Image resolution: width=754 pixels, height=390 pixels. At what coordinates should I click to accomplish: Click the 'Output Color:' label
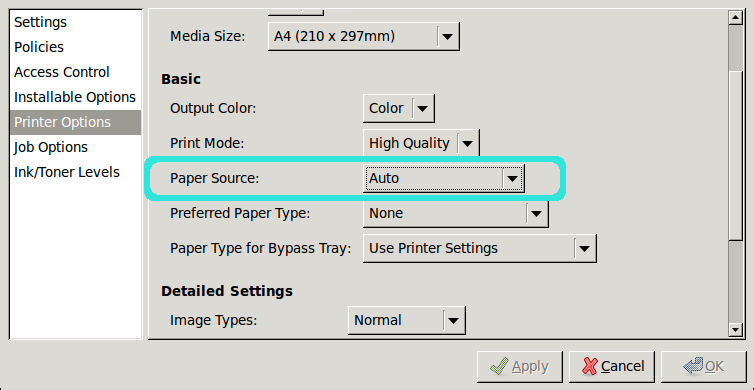click(213, 109)
